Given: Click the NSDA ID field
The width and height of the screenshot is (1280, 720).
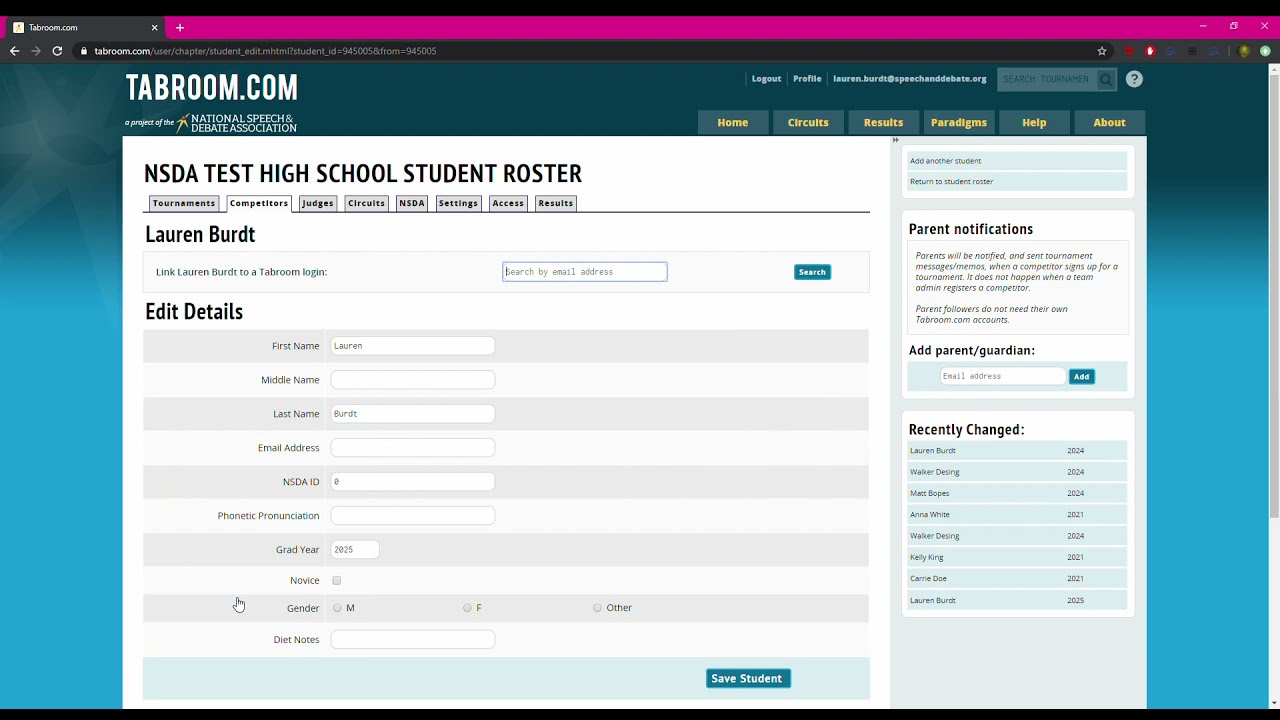Looking at the screenshot, I should (413, 482).
